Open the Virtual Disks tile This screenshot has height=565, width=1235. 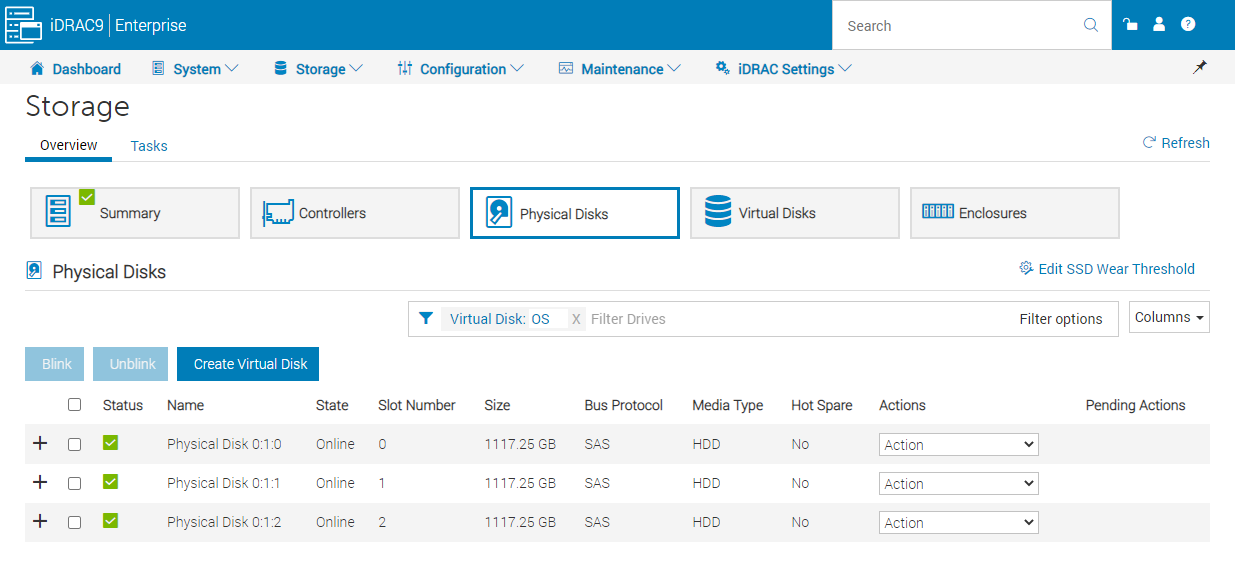(x=795, y=213)
